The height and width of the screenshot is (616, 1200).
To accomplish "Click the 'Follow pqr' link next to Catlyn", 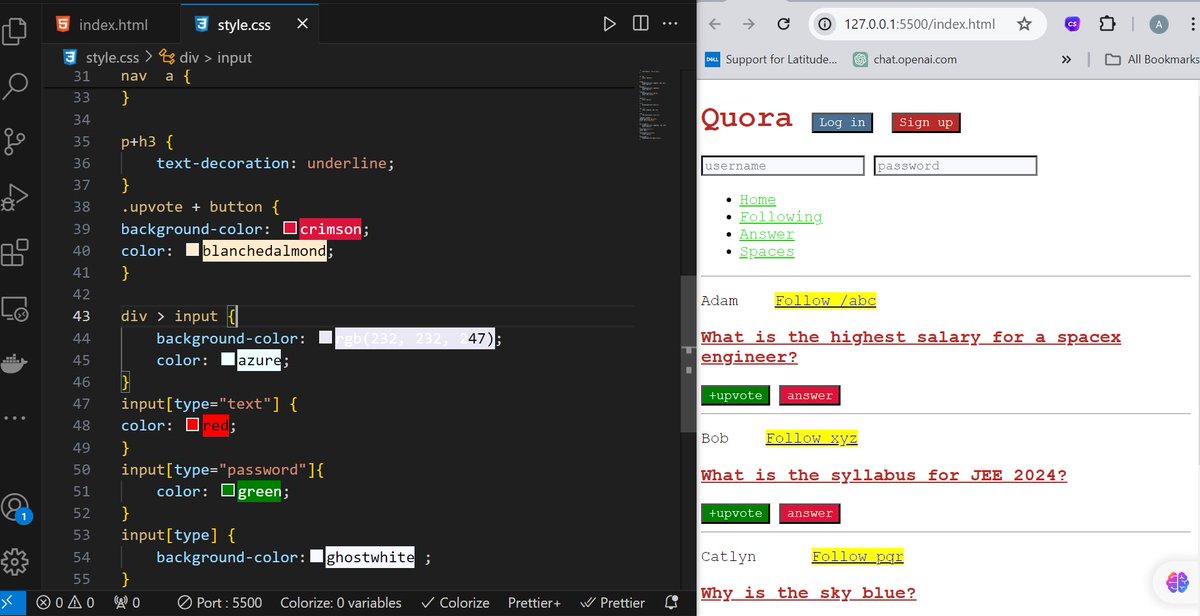I will (x=857, y=557).
